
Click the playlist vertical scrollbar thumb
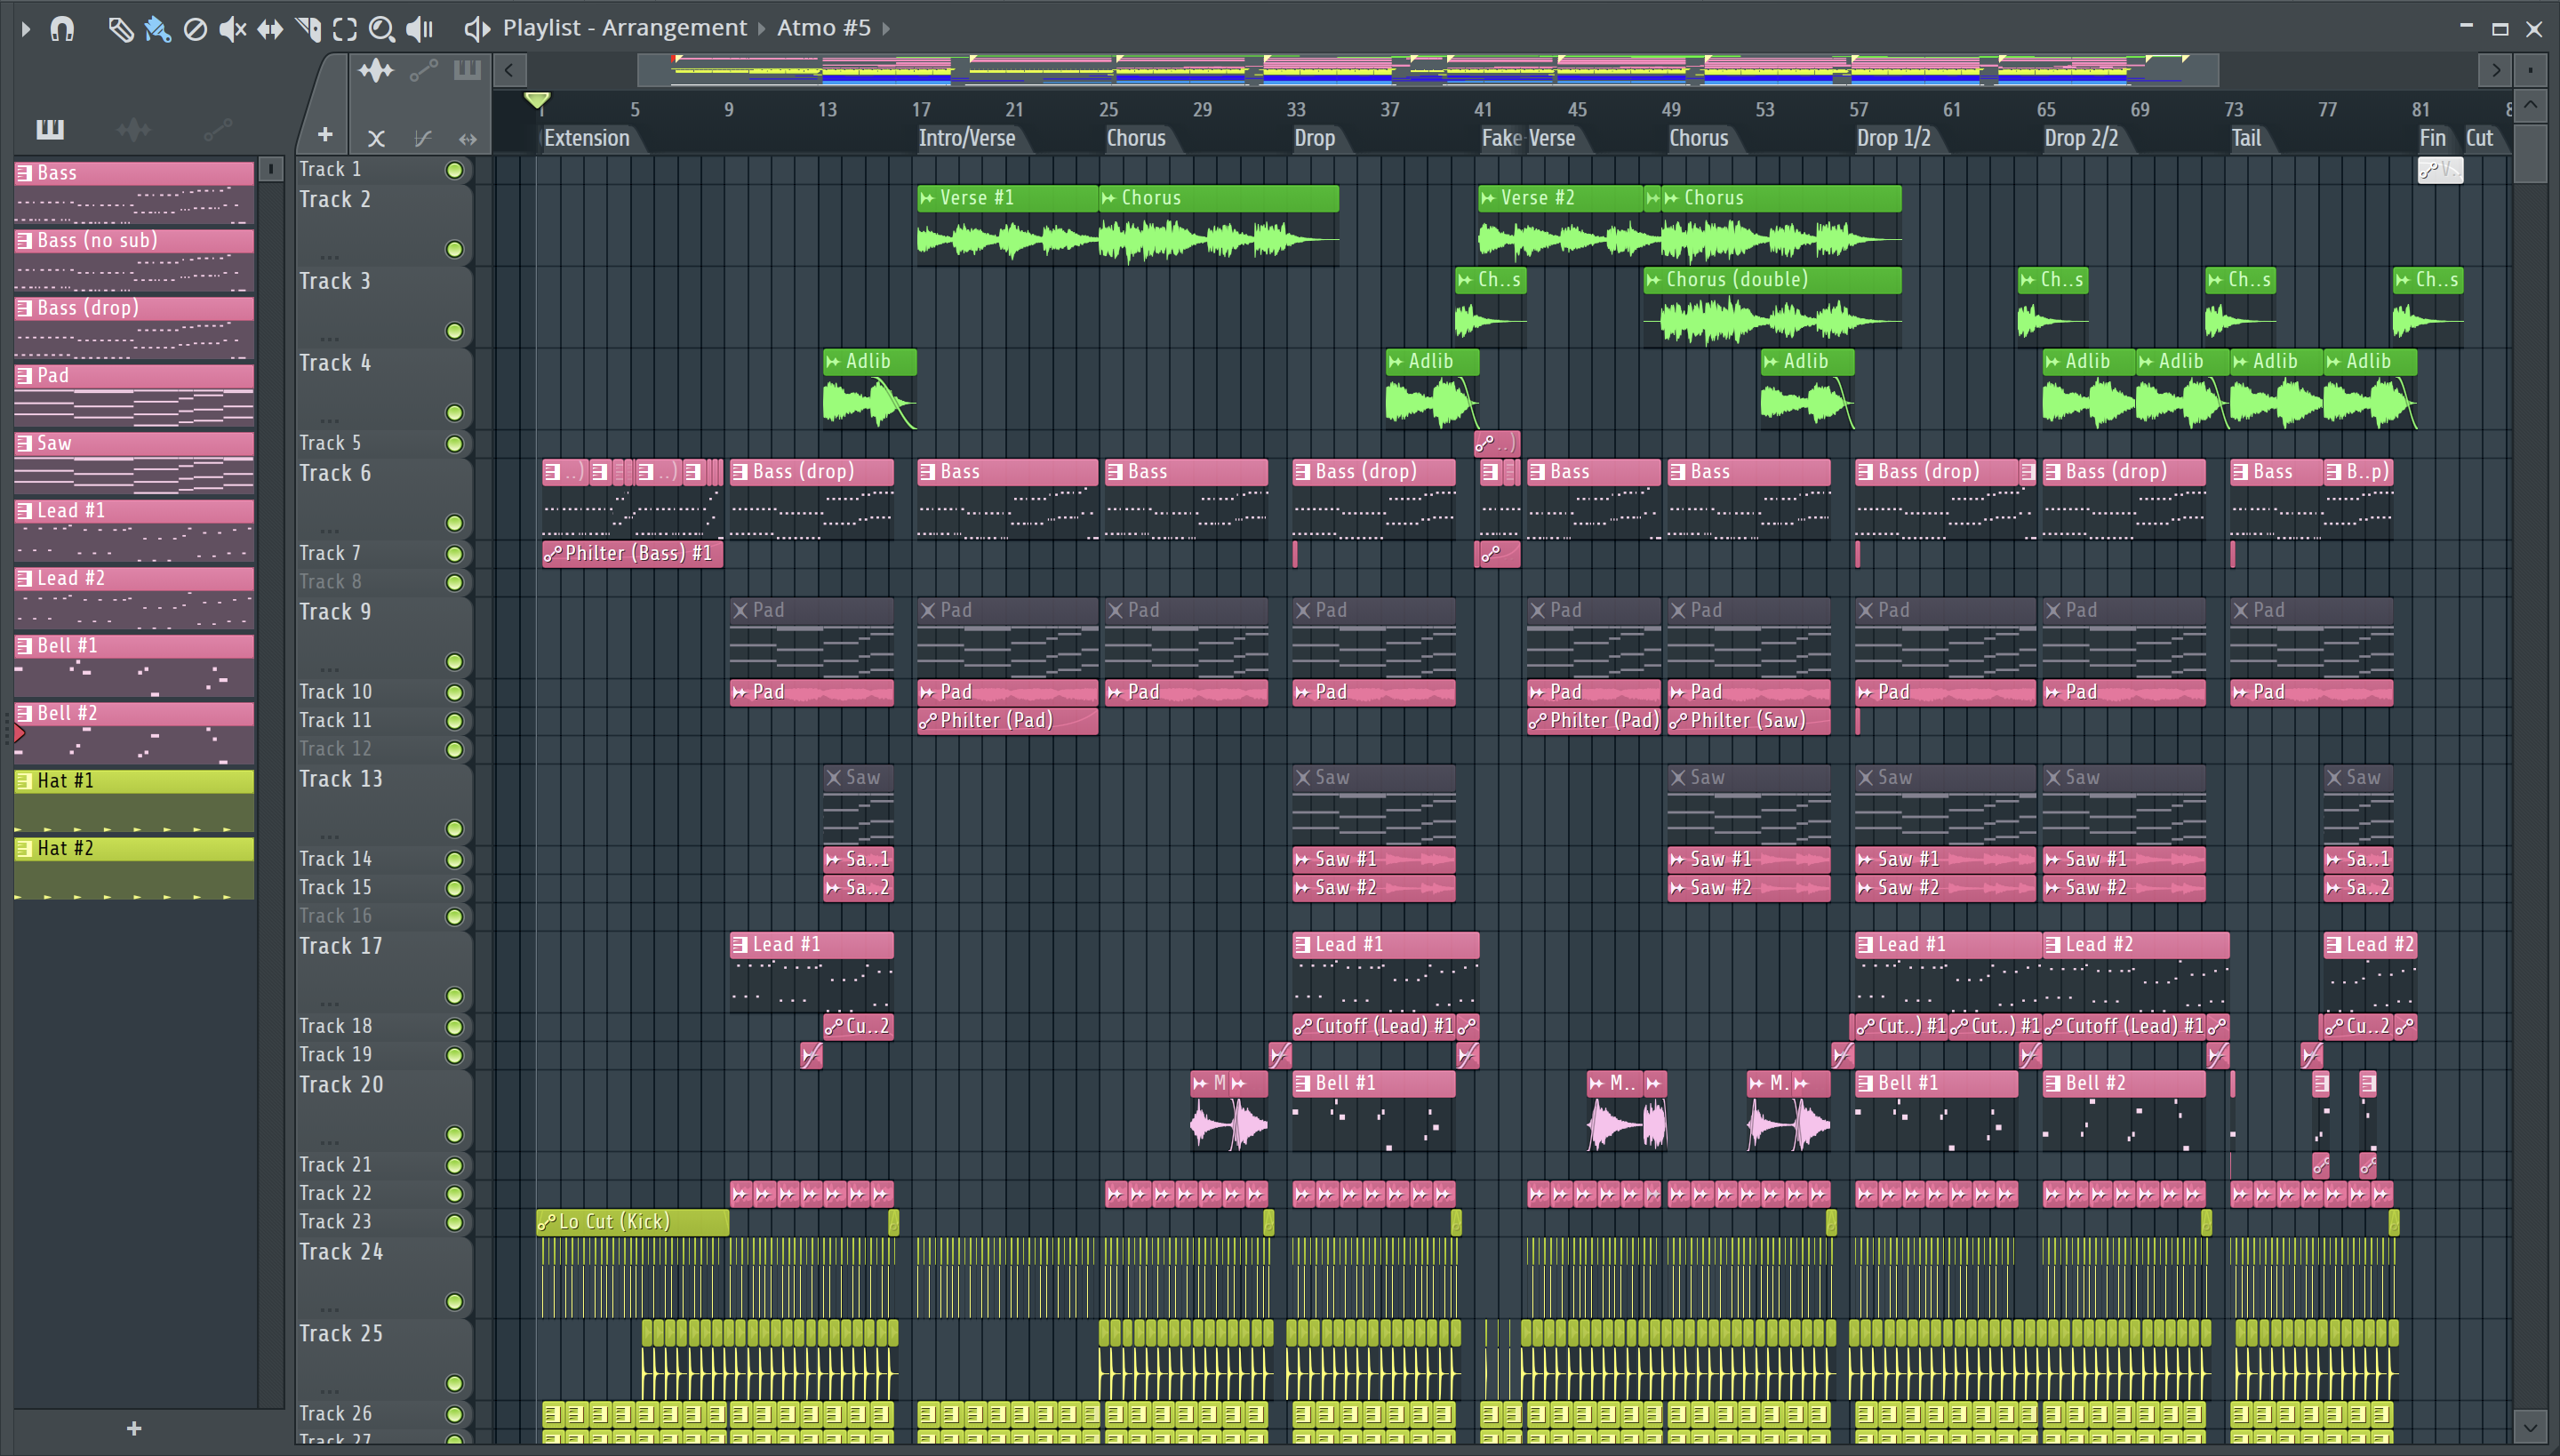(x=2530, y=152)
